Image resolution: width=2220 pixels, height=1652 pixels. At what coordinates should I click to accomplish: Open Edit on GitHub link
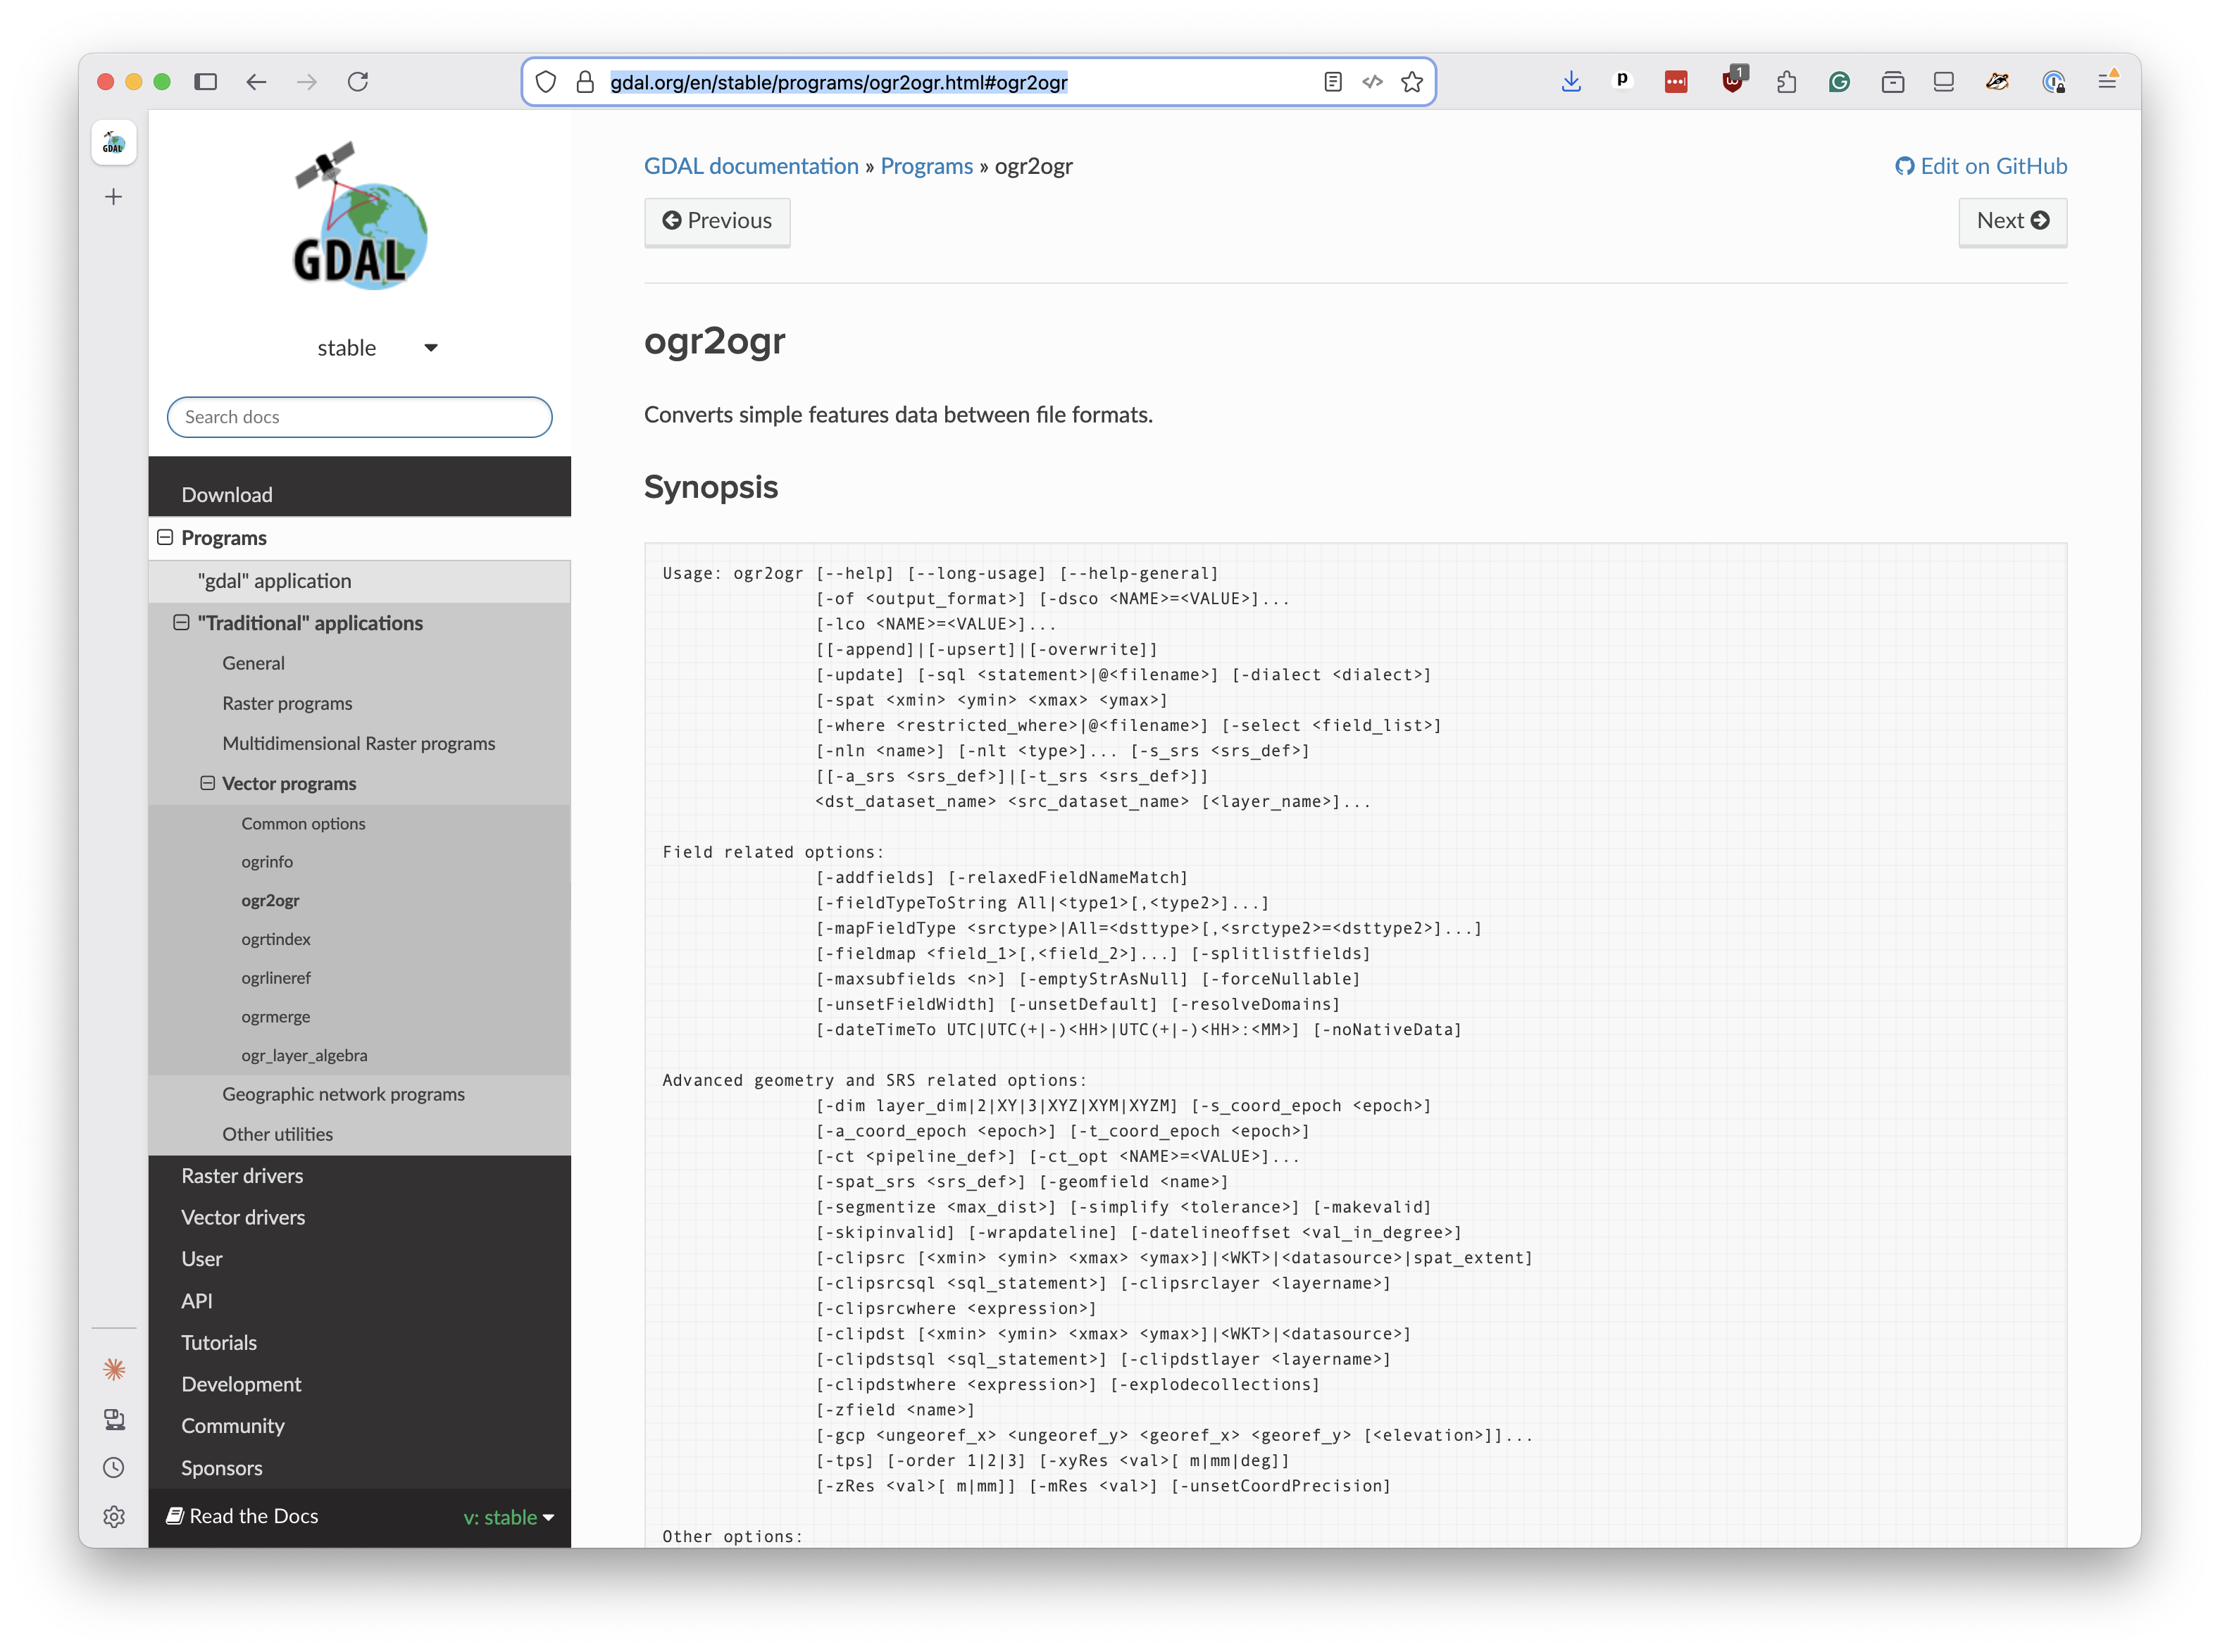click(1981, 166)
